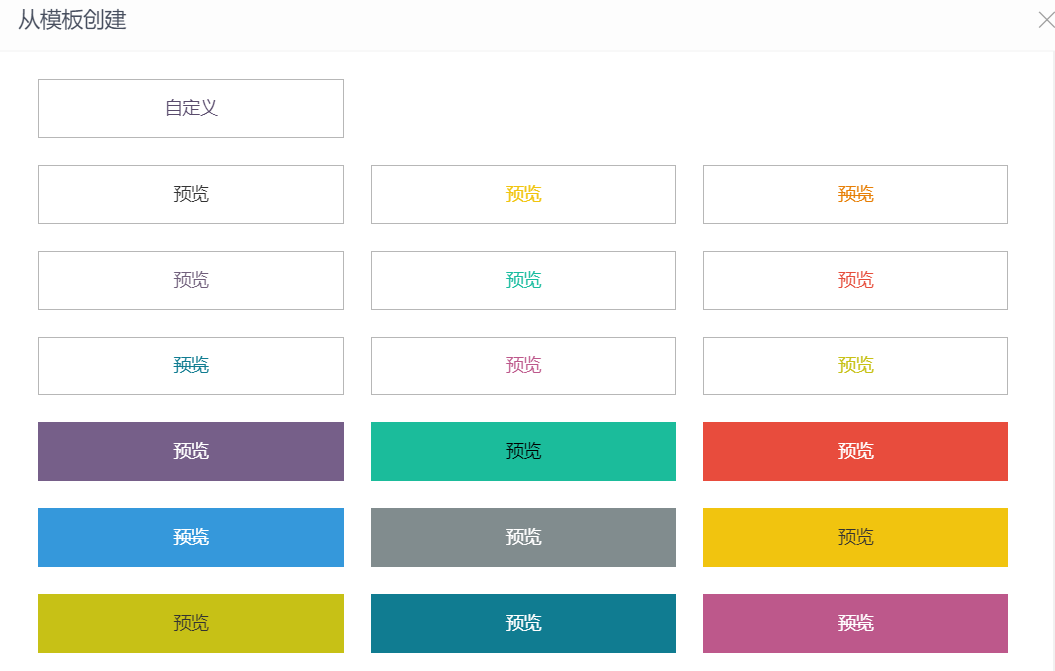Choose white template with red 预览 text
The width and height of the screenshot is (1055, 671).
[855, 280]
